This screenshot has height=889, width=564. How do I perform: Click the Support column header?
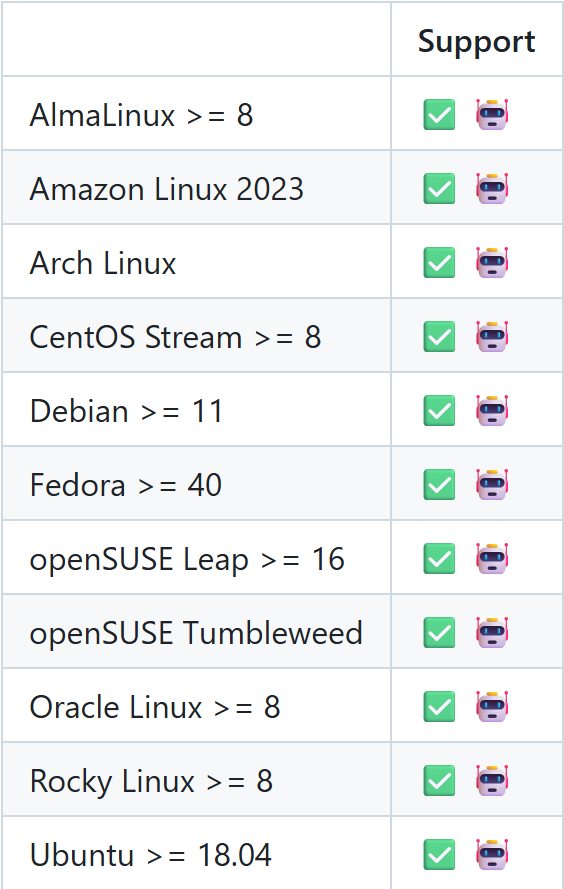(477, 41)
